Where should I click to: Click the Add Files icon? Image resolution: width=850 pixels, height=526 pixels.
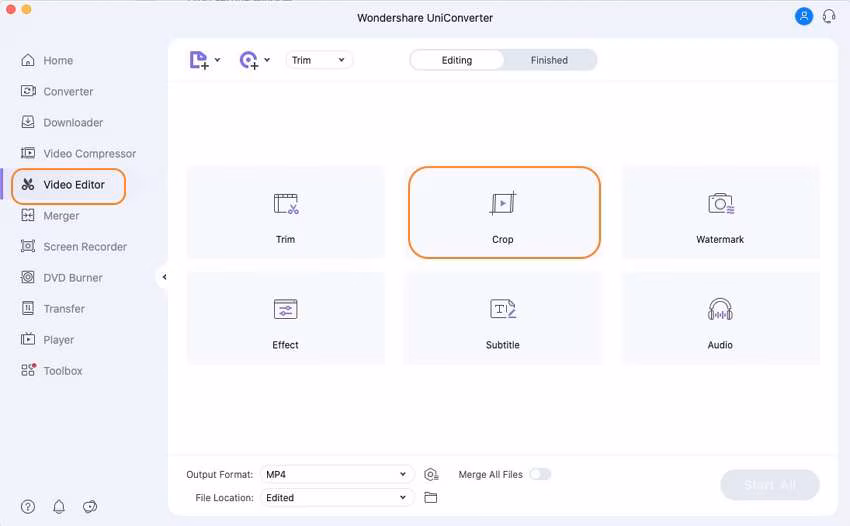pos(199,60)
